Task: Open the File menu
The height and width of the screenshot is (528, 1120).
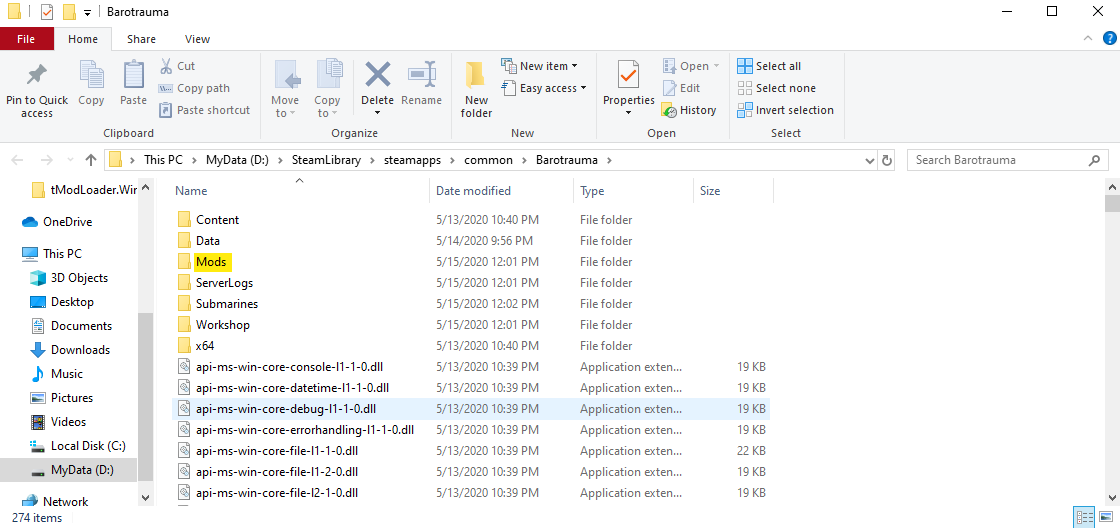Action: point(26,39)
